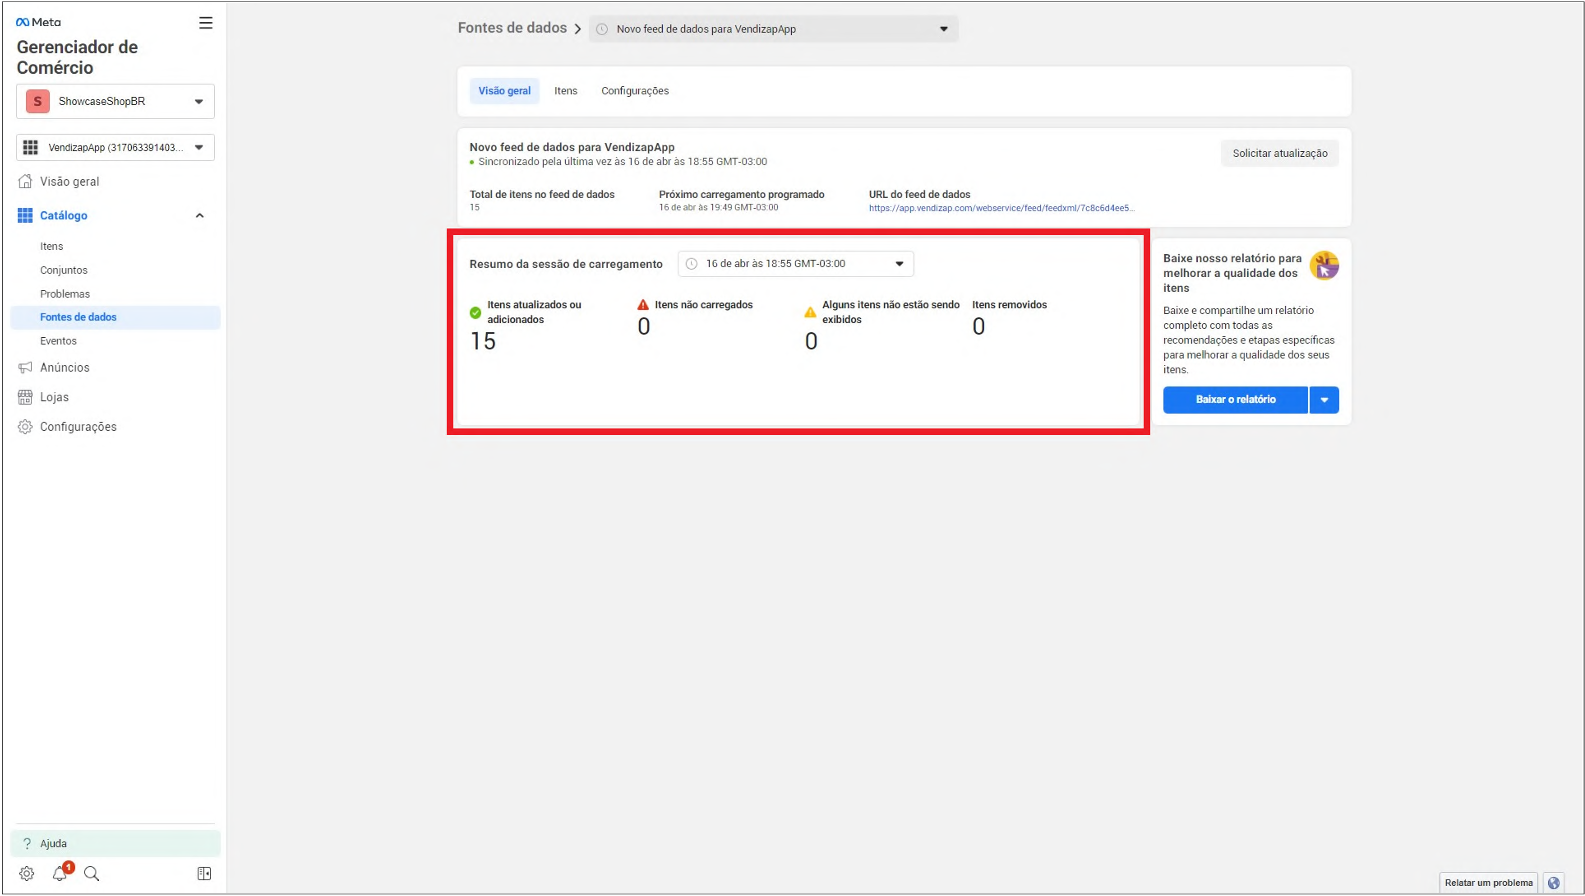Click Baixar o relatório button
This screenshot has height=896, width=1585.
click(x=1235, y=400)
